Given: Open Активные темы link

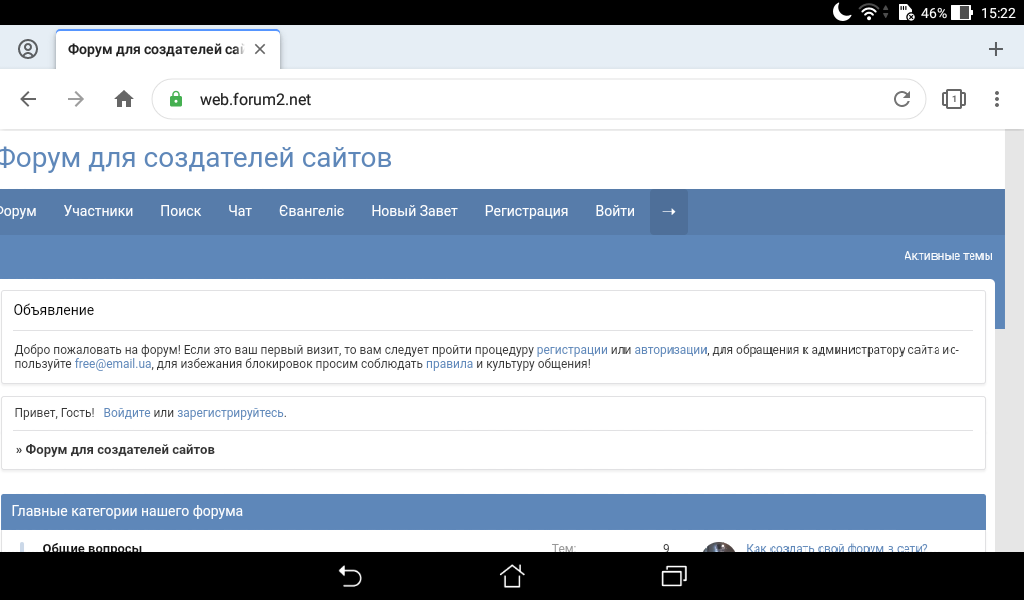Looking at the screenshot, I should coord(948,256).
